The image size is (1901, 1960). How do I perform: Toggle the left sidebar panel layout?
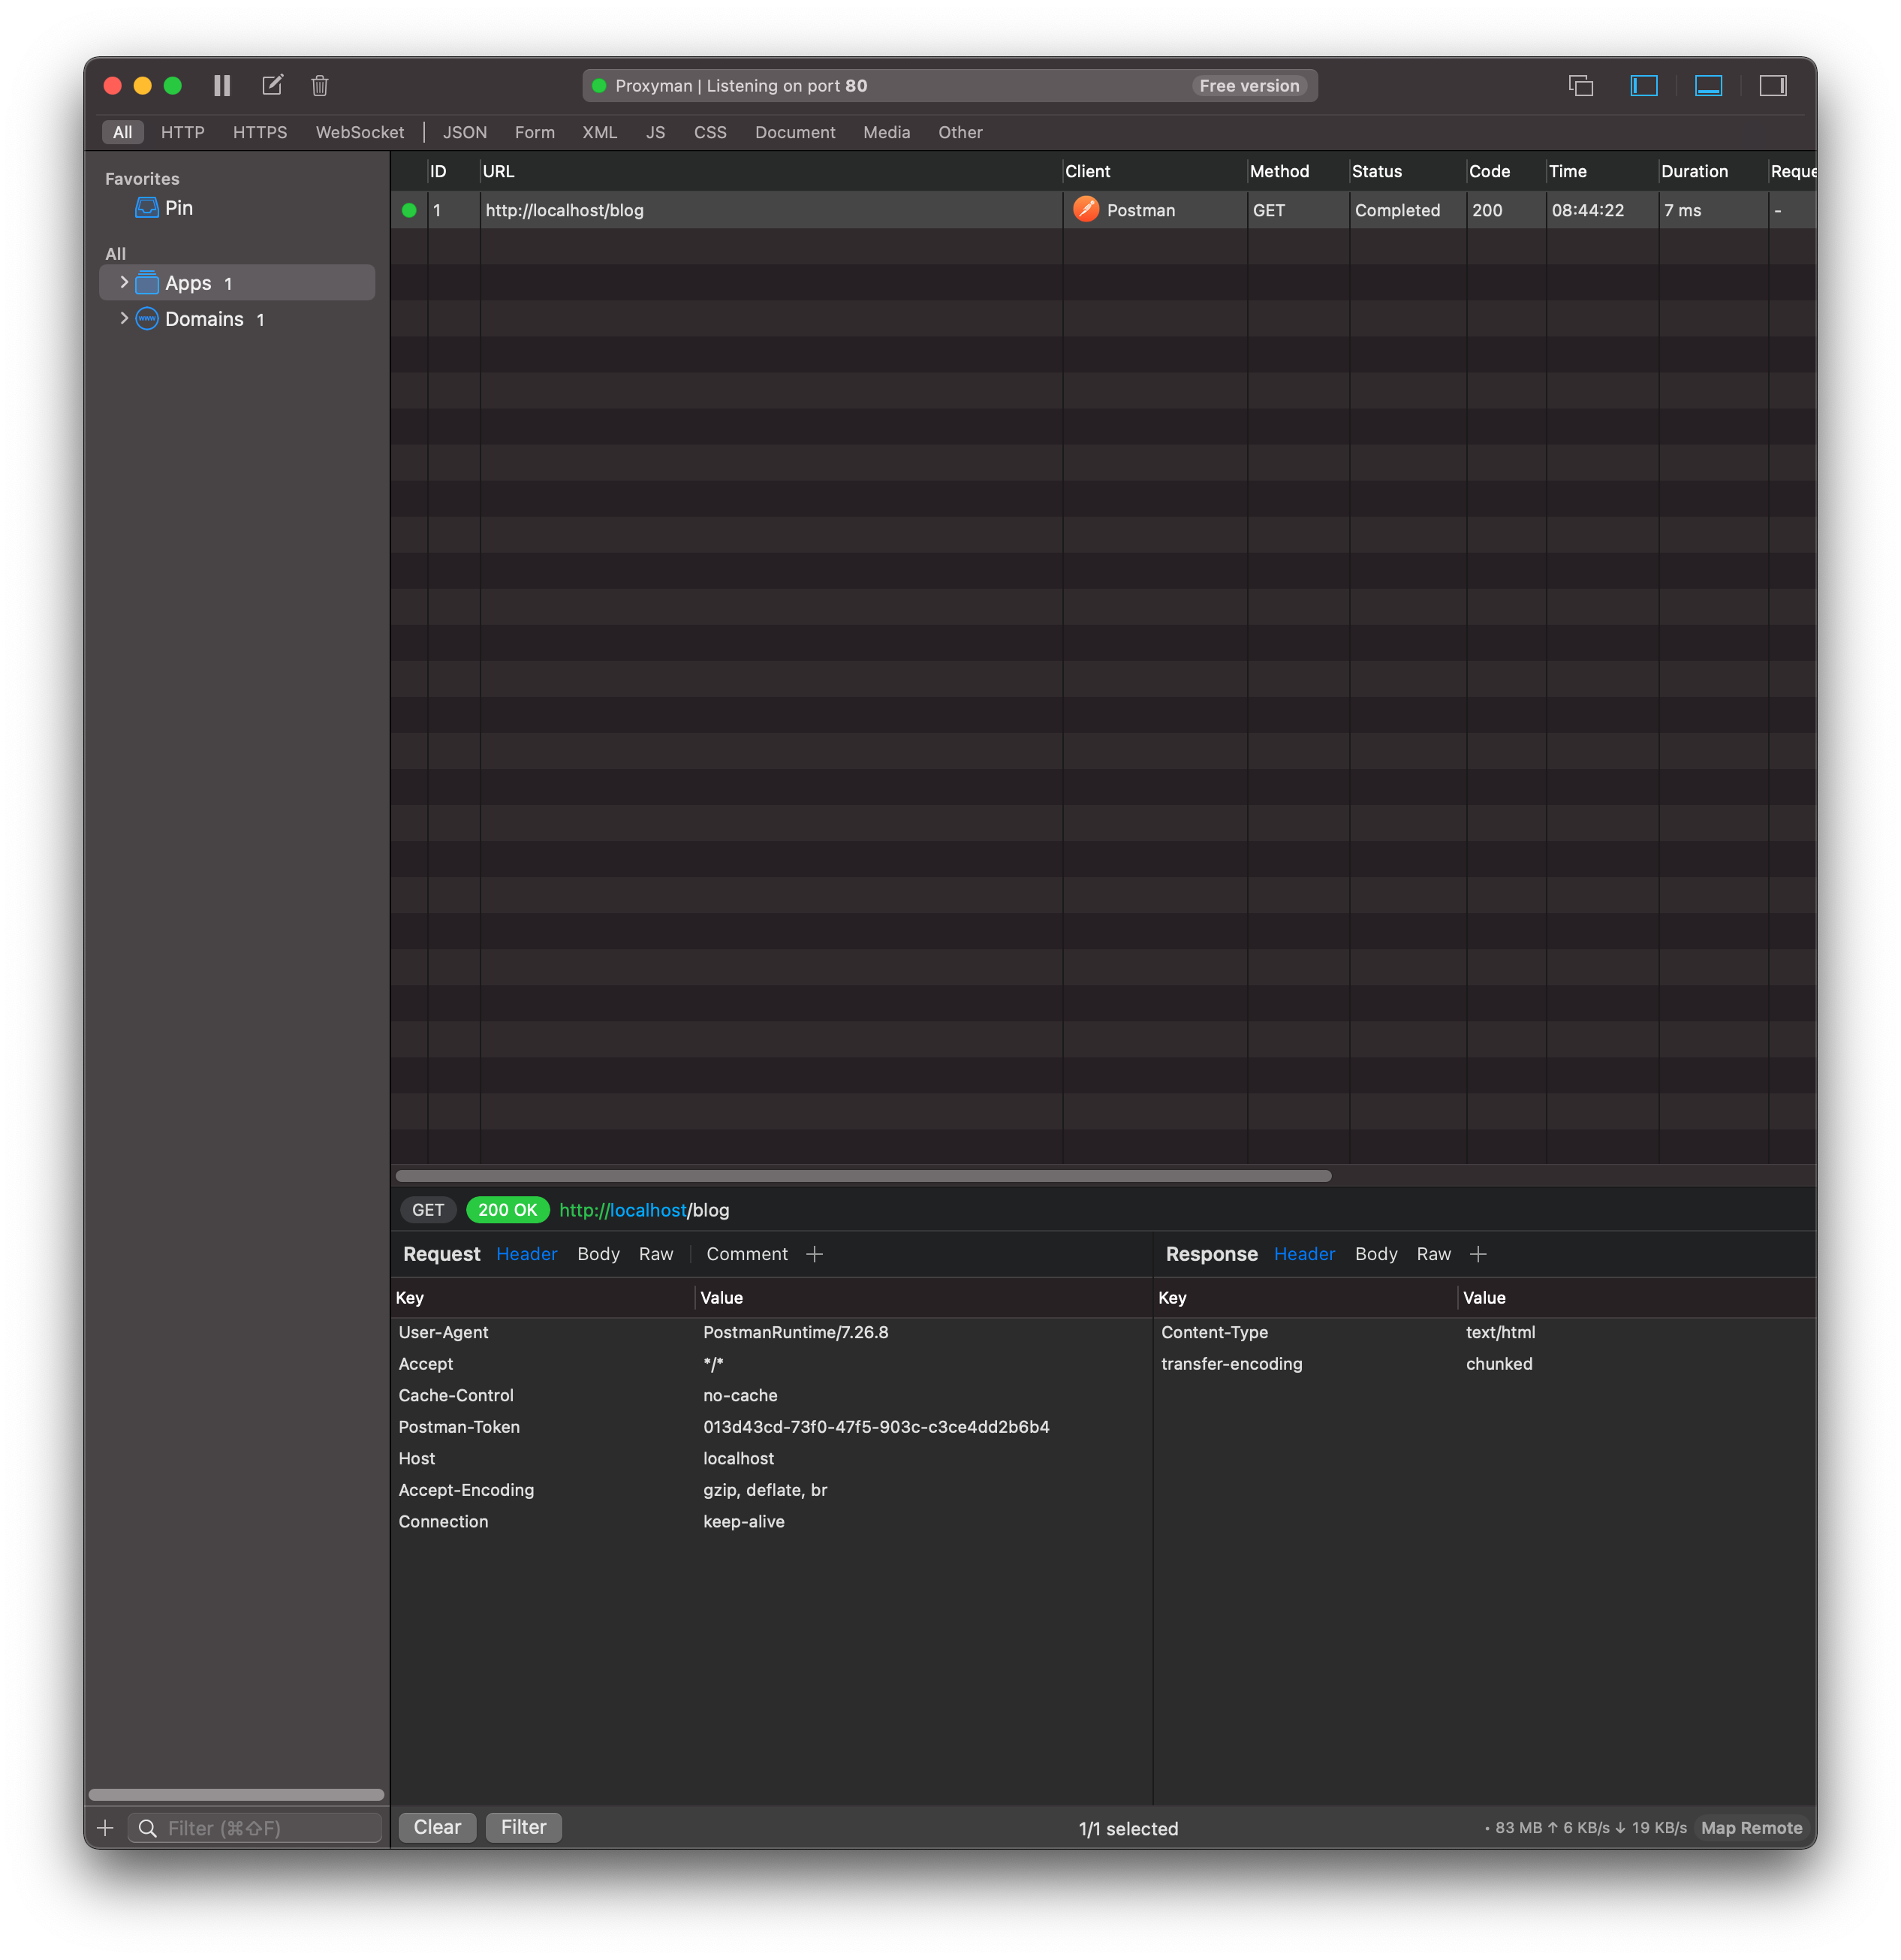1645,86
